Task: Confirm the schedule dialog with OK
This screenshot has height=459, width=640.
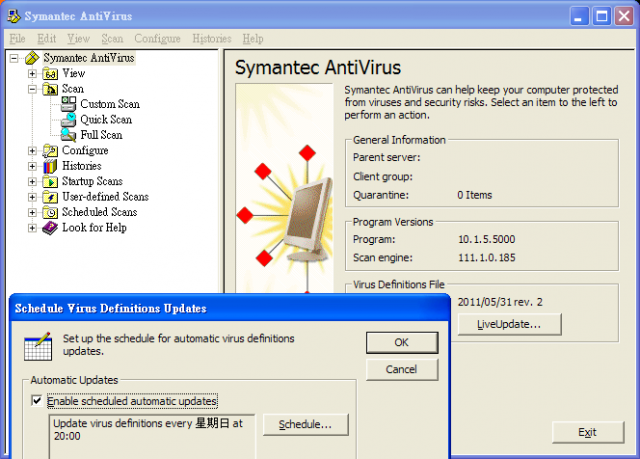Action: point(402,342)
